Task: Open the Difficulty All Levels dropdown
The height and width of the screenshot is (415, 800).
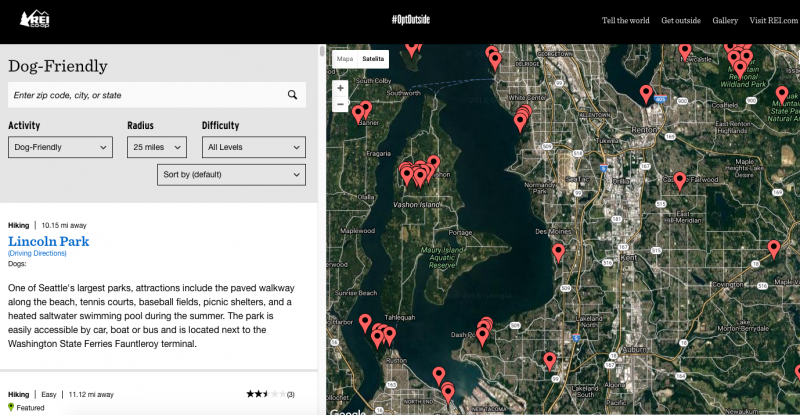Action: tap(254, 147)
